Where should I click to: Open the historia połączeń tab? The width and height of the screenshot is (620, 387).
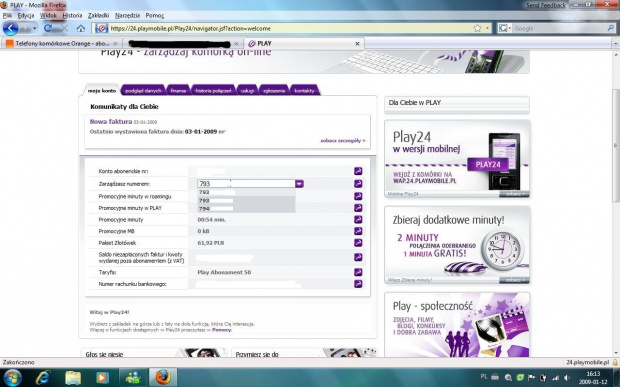tap(213, 91)
